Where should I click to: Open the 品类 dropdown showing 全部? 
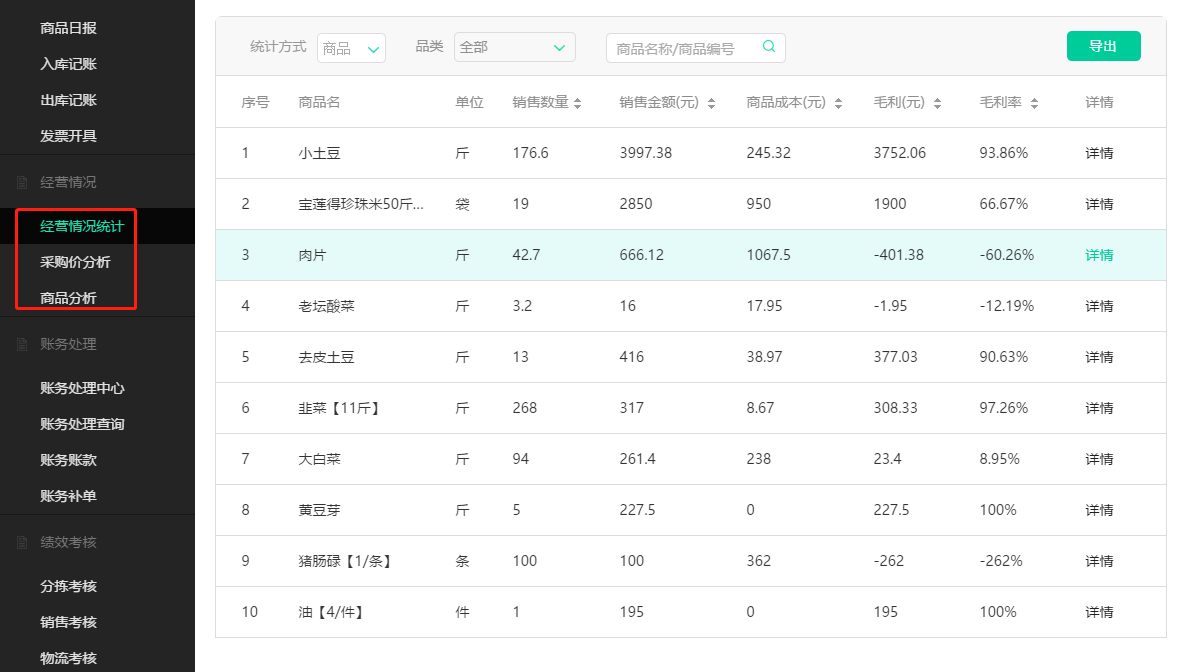[514, 47]
